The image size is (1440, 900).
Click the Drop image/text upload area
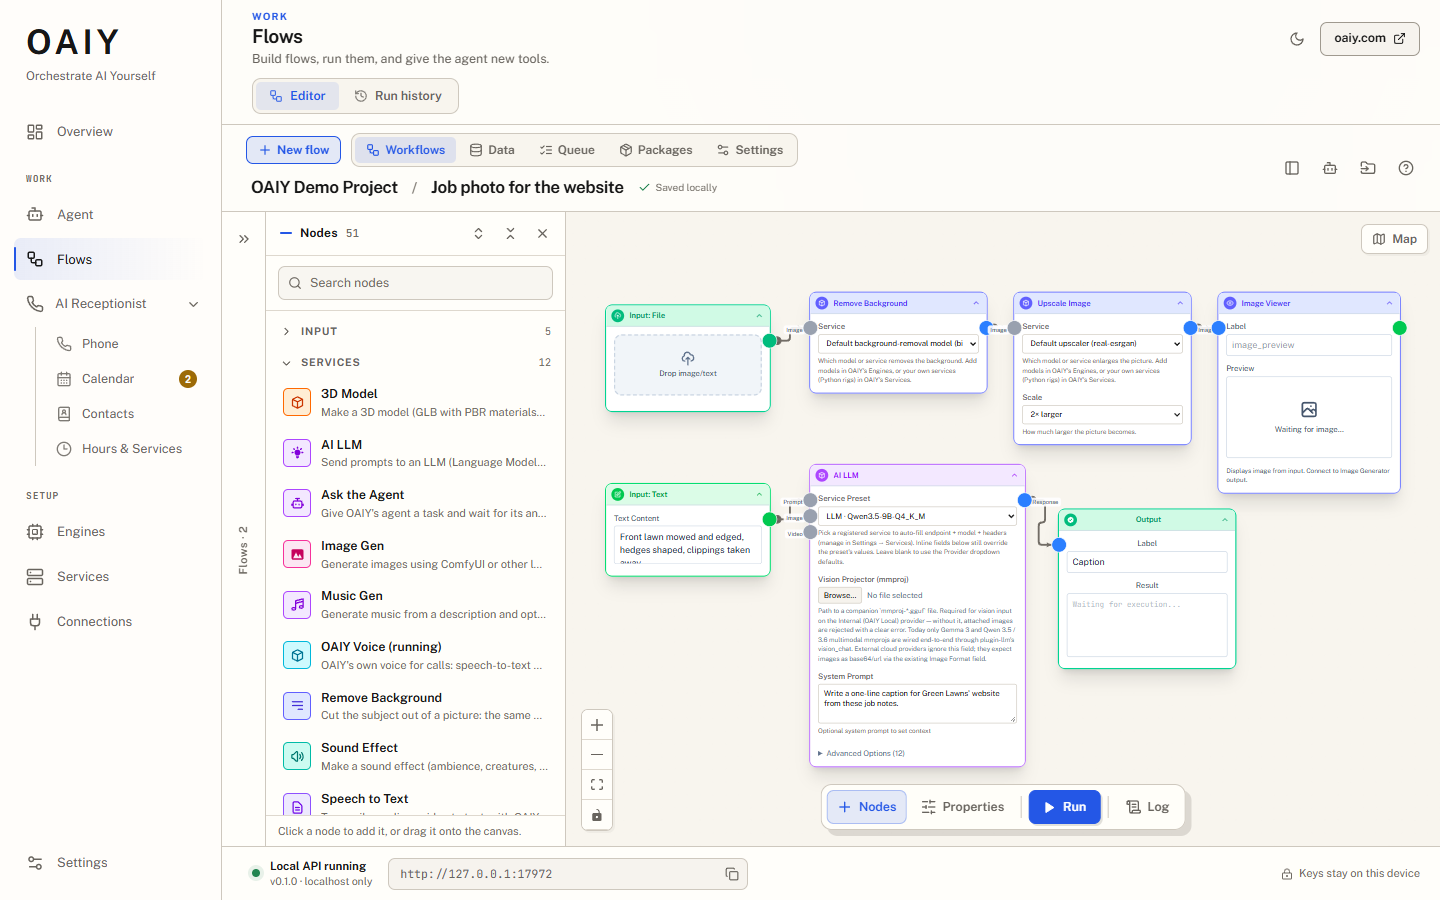[x=688, y=365]
